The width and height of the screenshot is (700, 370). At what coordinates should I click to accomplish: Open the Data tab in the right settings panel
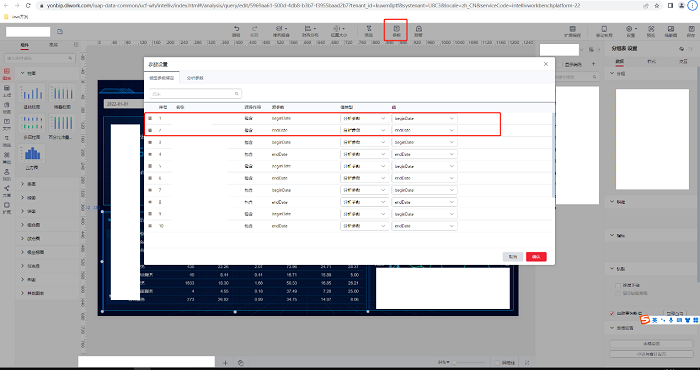(x=620, y=62)
